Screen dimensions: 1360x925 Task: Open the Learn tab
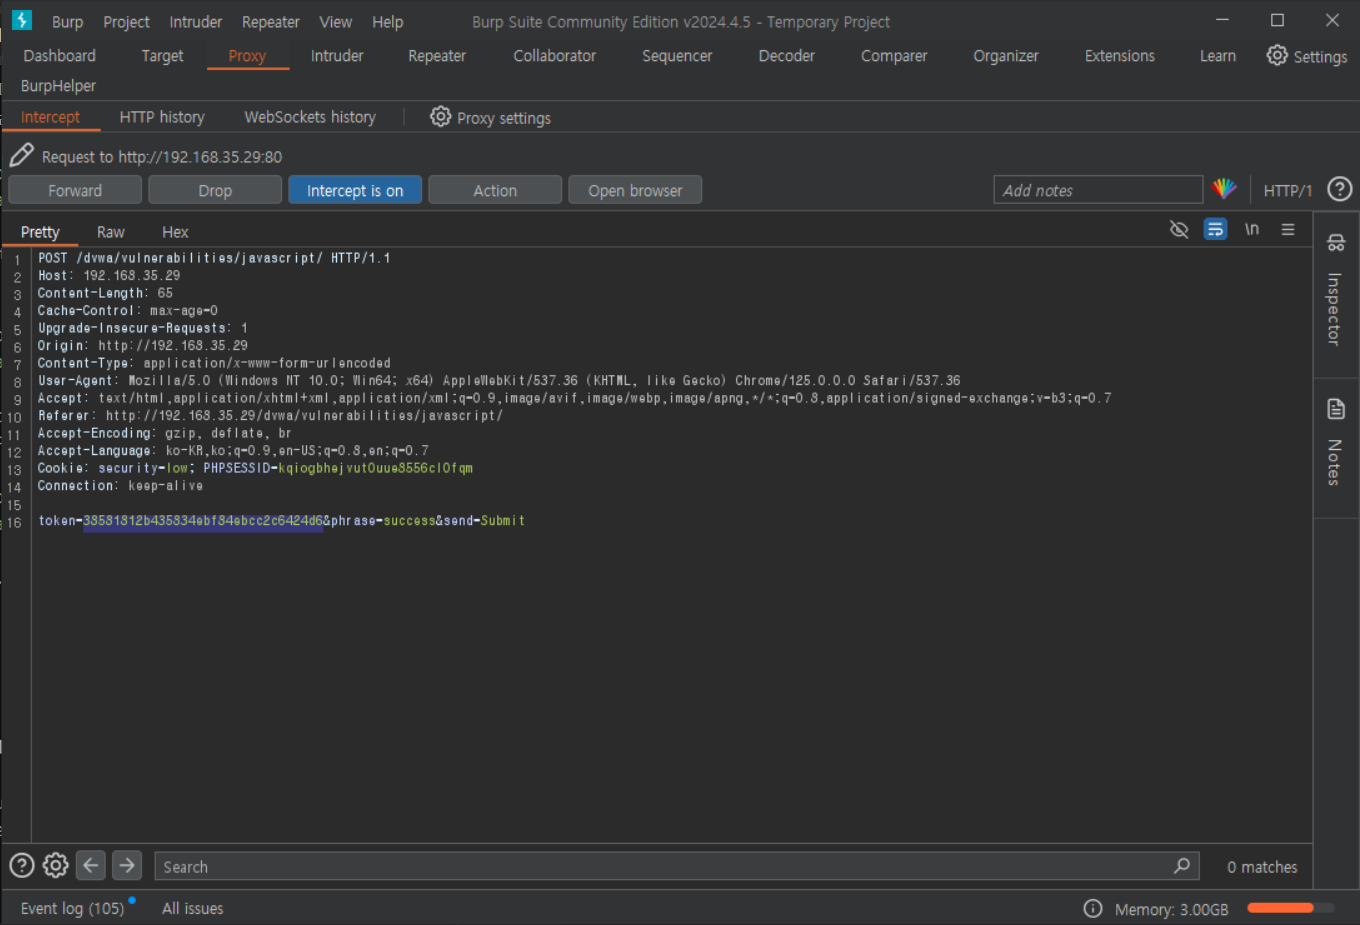[x=1218, y=56]
